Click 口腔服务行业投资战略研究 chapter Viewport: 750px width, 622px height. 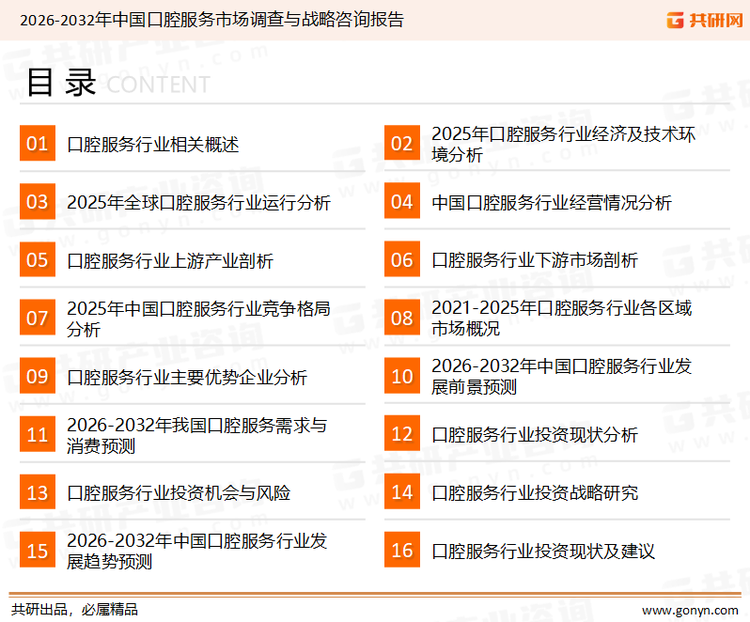[534, 493]
